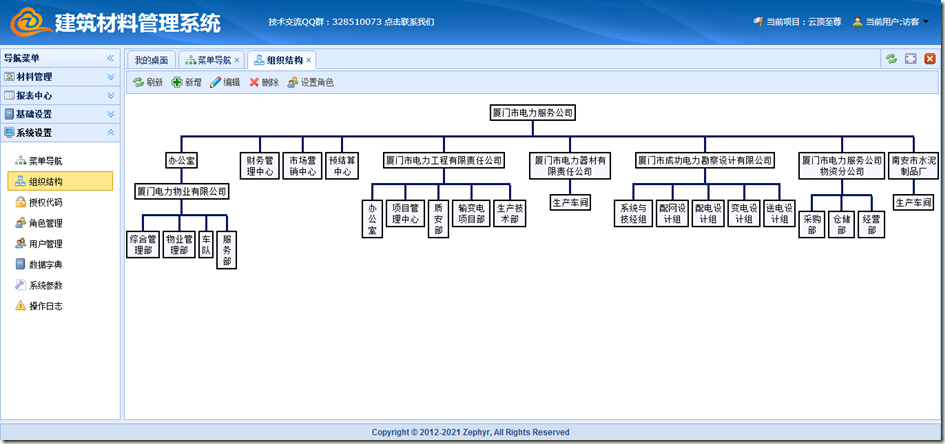Select the 配电设计组 node
The image size is (945, 444).
(x=708, y=213)
